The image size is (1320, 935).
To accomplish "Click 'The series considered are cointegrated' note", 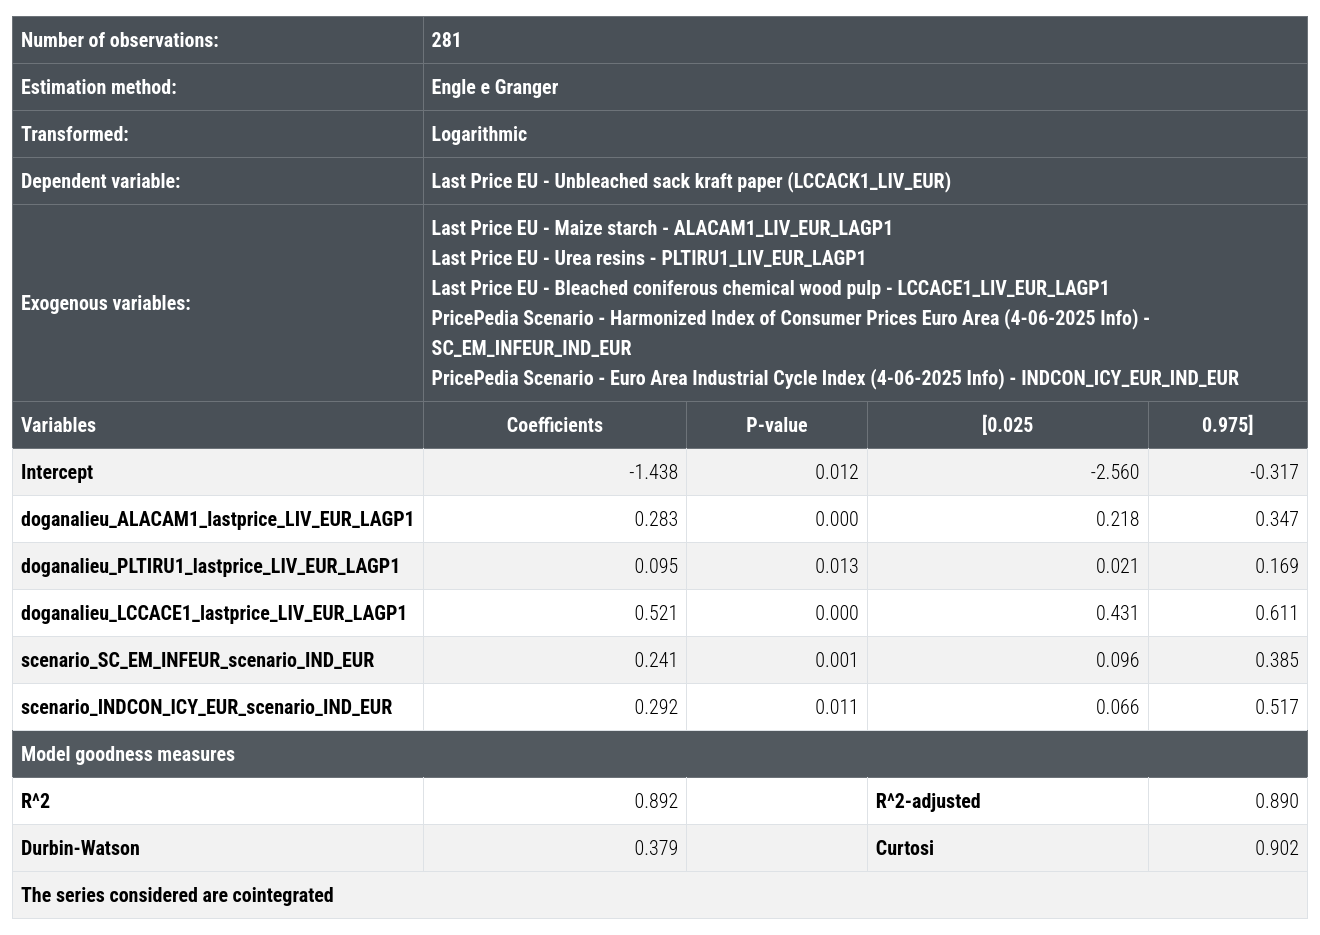I will click(177, 895).
